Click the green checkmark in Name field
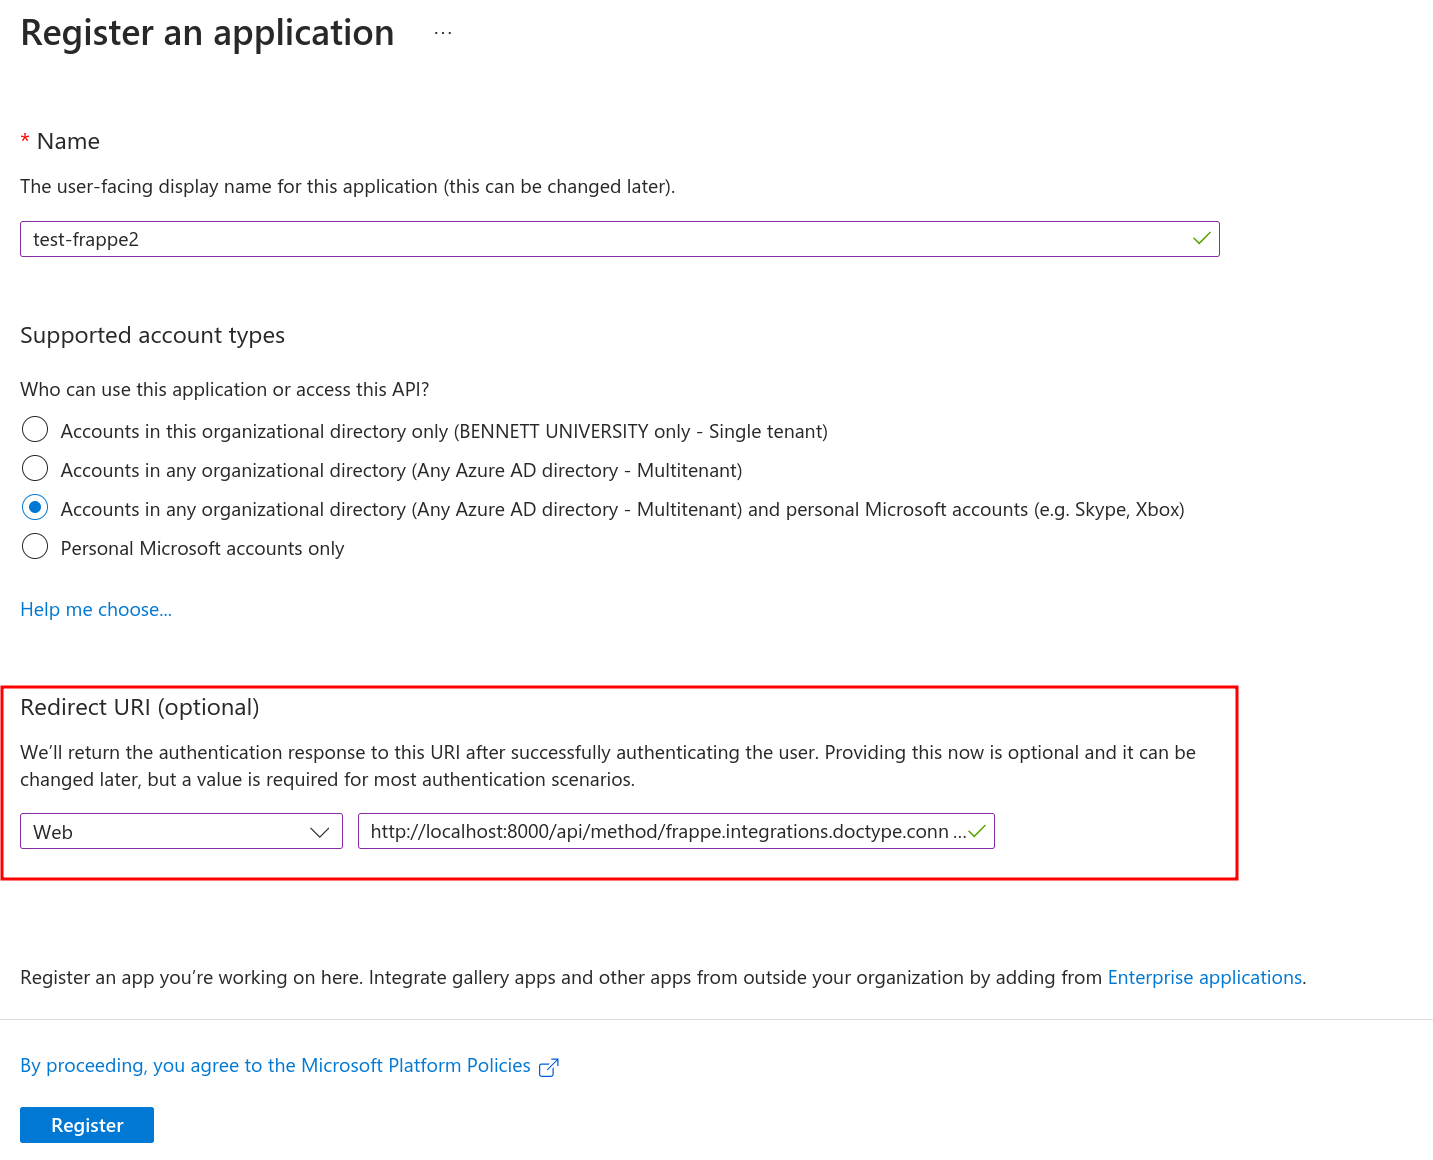This screenshot has height=1160, width=1433. click(1201, 239)
